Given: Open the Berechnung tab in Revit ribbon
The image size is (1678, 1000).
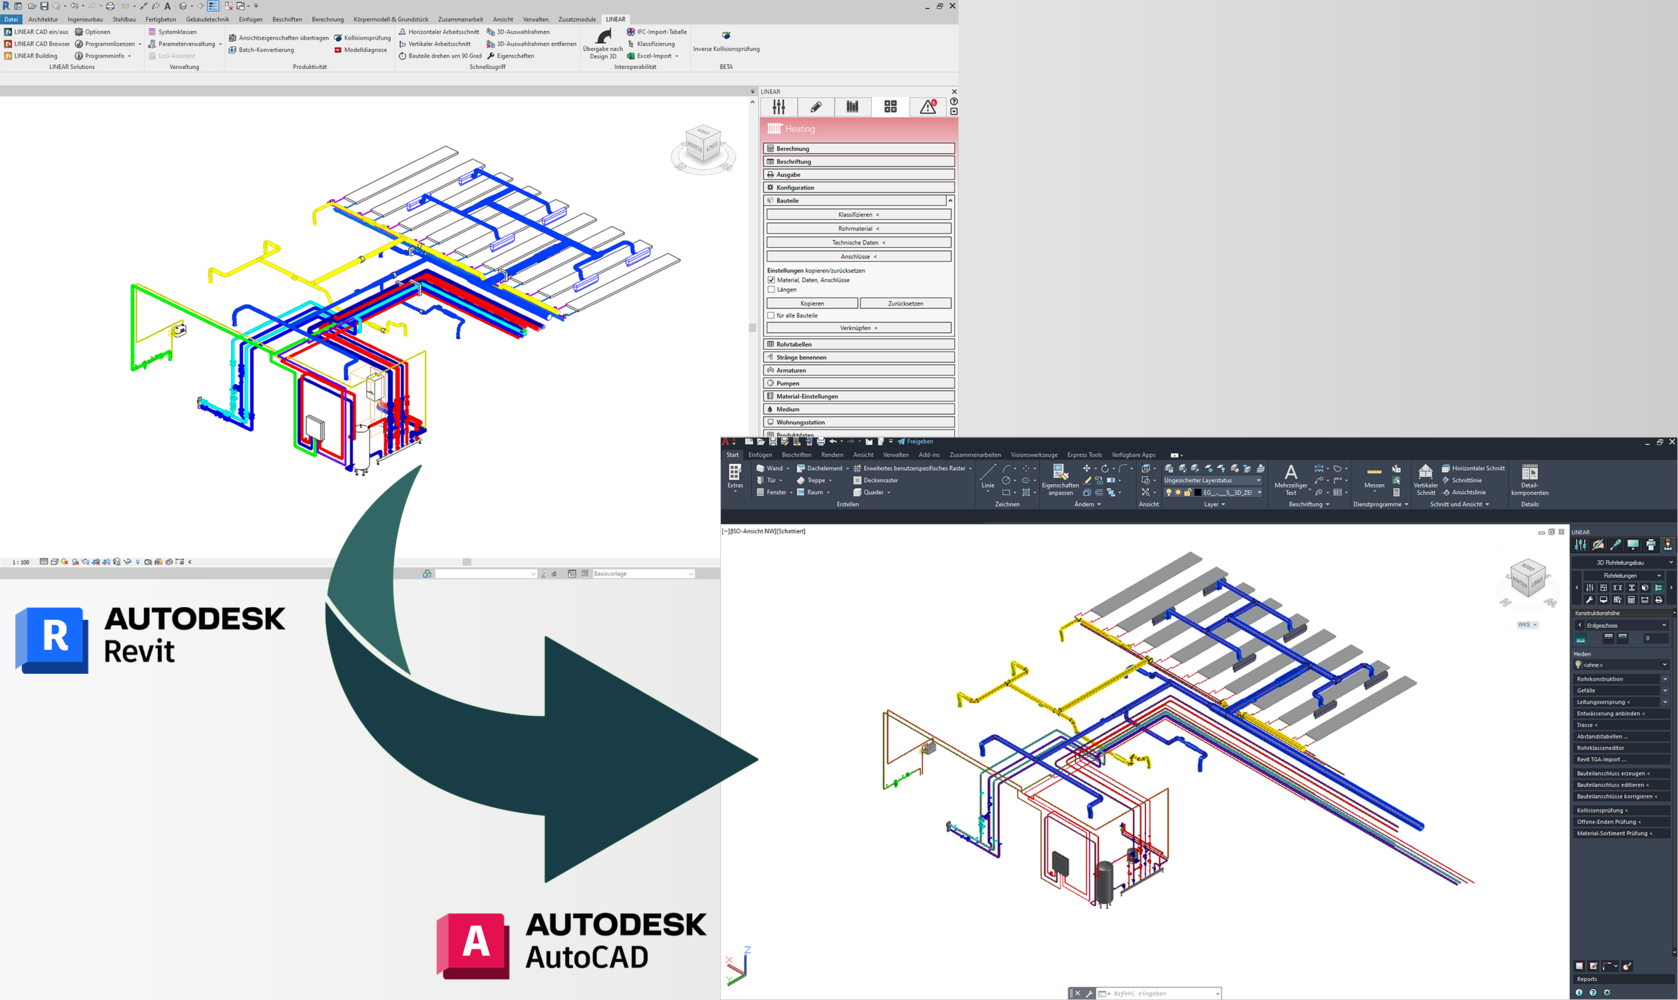Looking at the screenshot, I should pyautogui.click(x=327, y=19).
